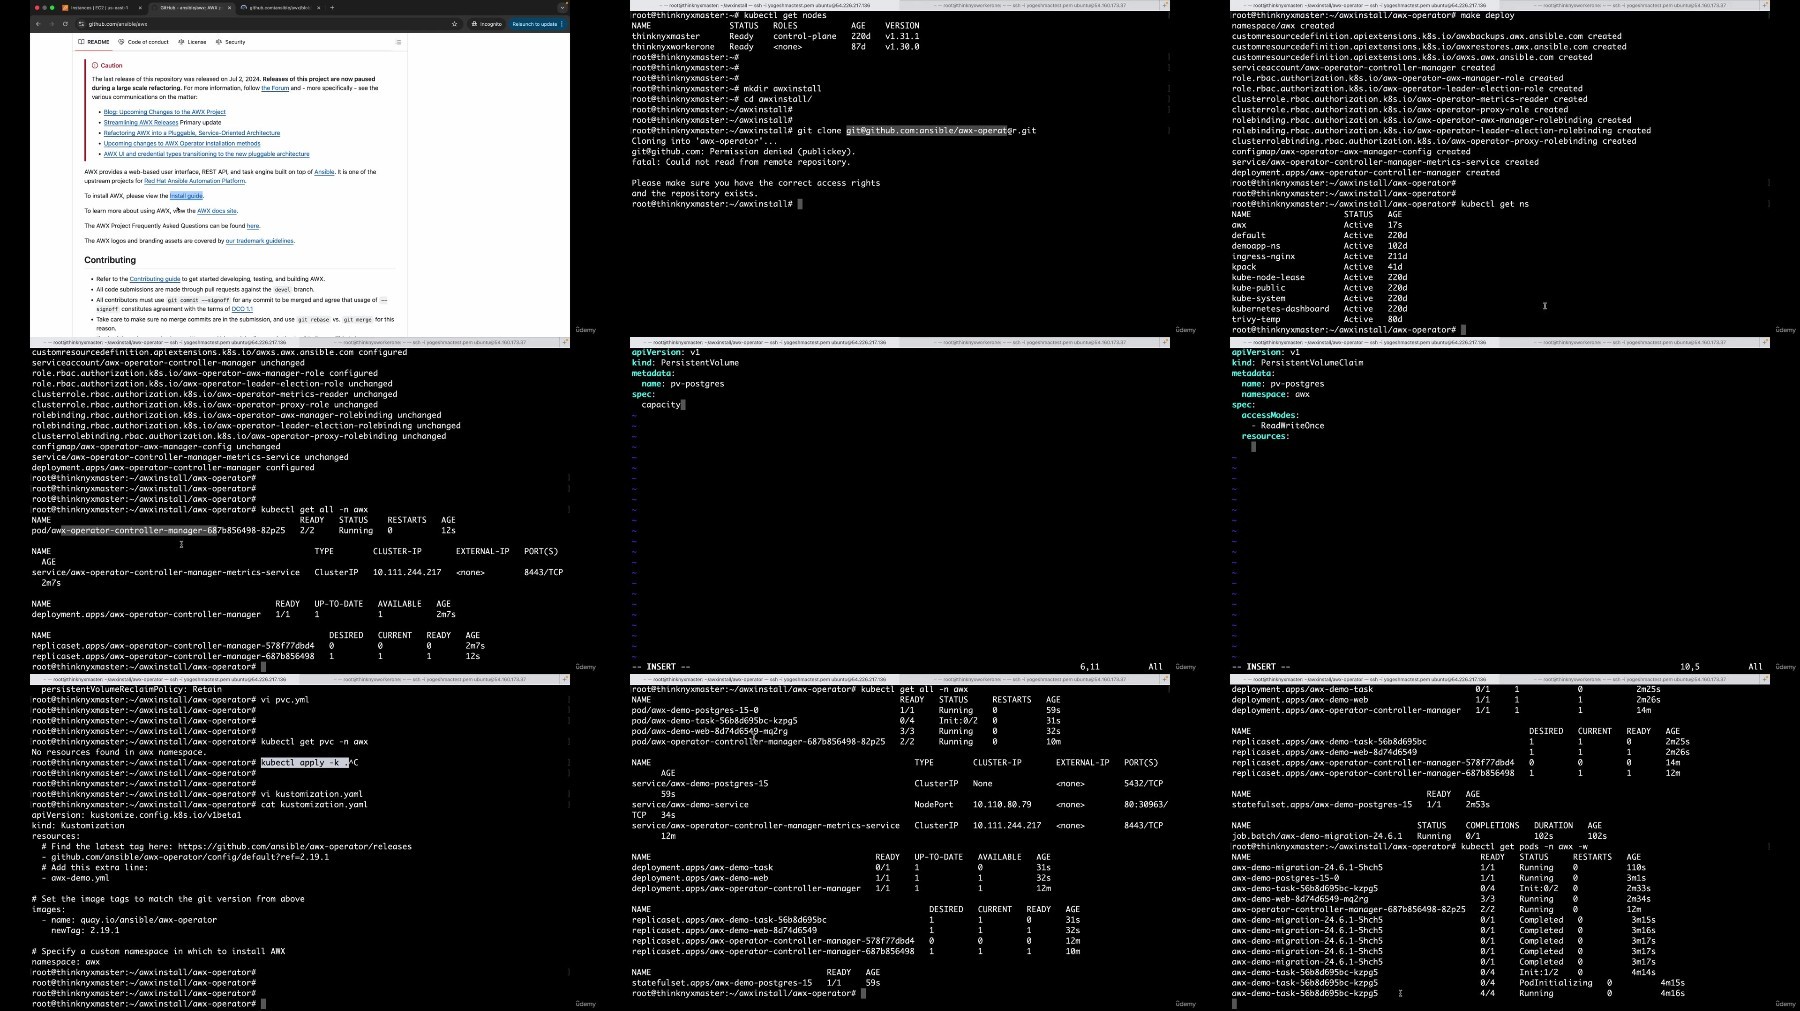Click the Caution alert label
The height and width of the screenshot is (1011, 1800).
click(112, 65)
